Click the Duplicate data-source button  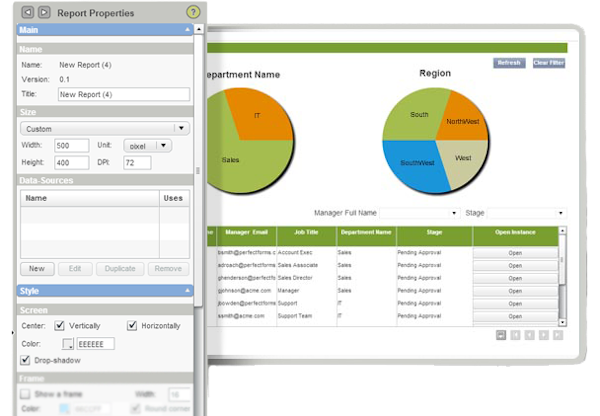120,269
